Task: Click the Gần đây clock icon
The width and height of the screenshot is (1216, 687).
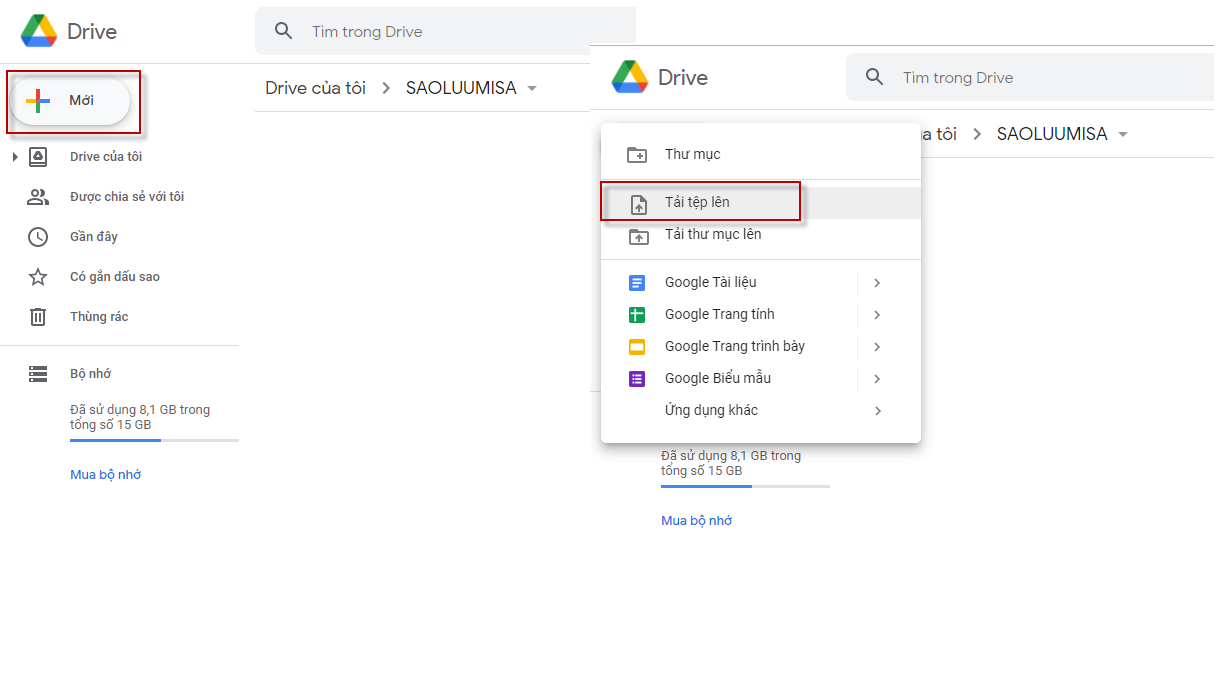Action: [x=38, y=237]
